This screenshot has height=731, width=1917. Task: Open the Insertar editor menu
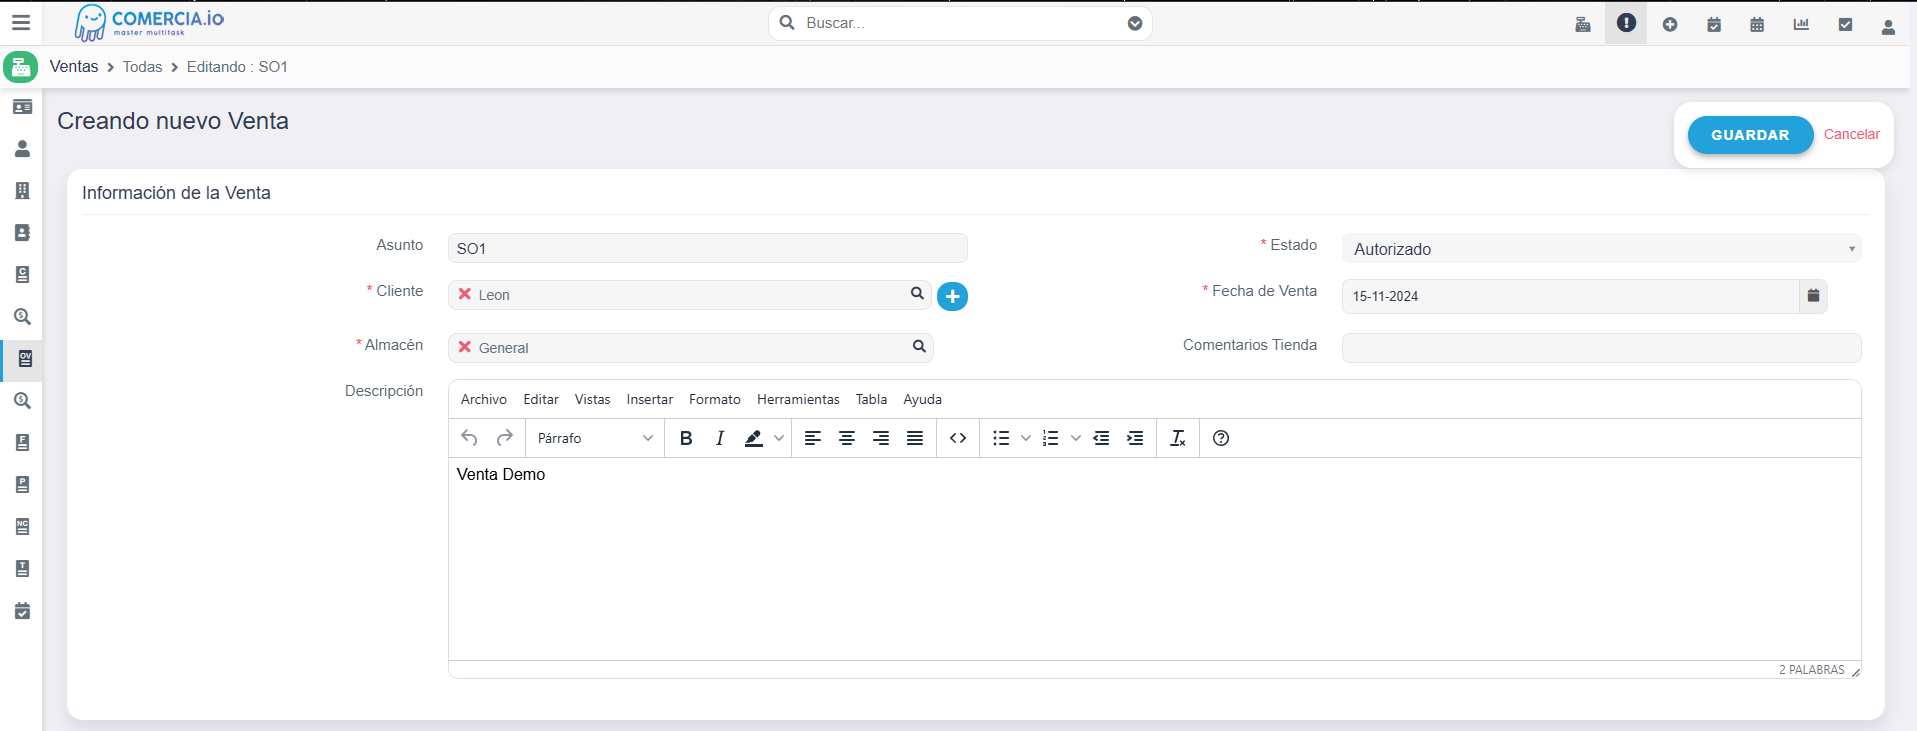[x=650, y=399]
